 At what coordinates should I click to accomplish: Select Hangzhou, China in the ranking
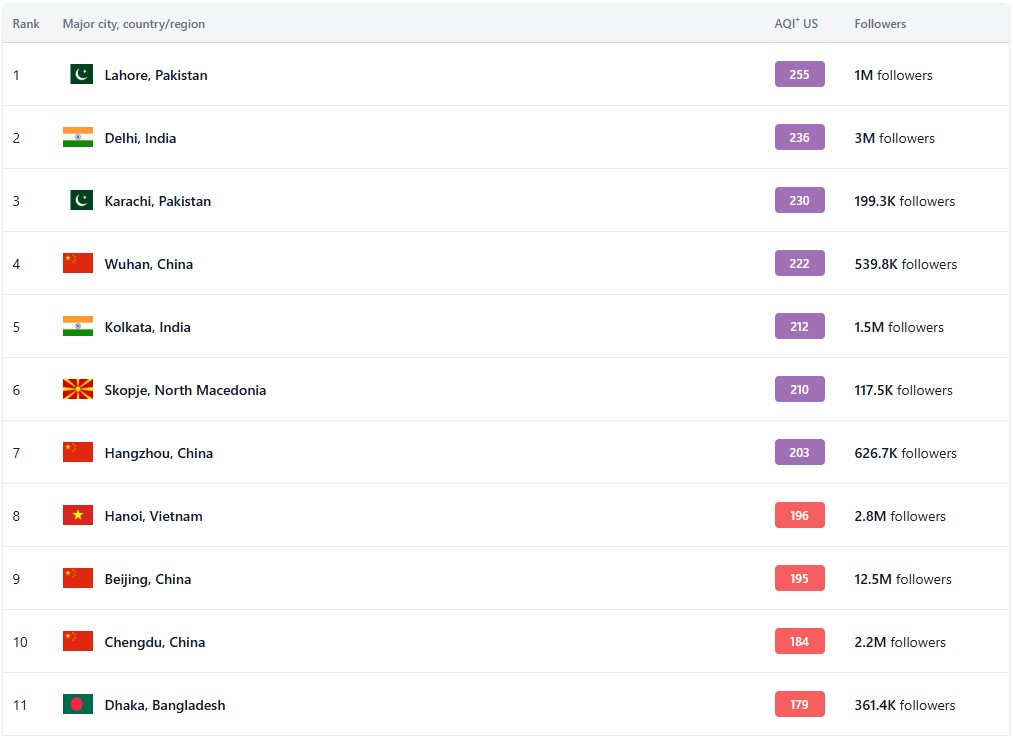pos(158,453)
